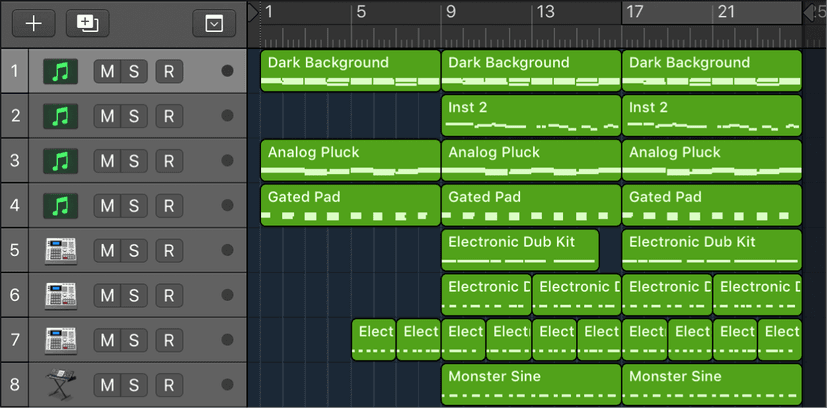Solo track 4
The image size is (828, 408).
coord(134,206)
